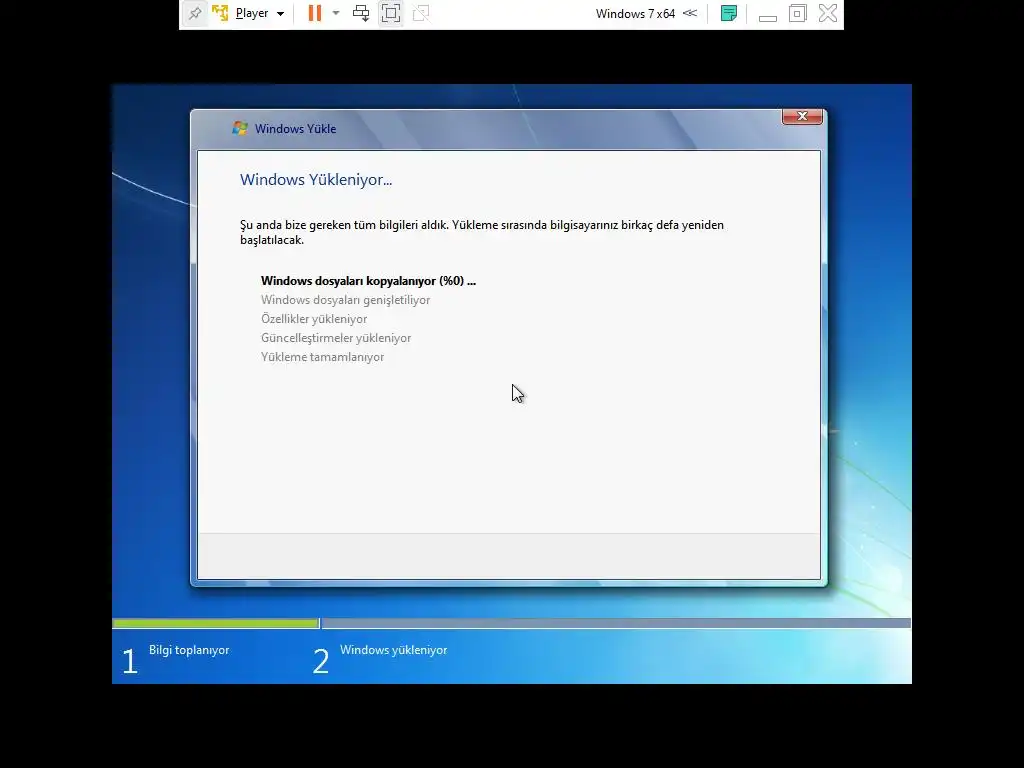
Task: Click 'Özellikler yükleniyor' step
Action: [314, 319]
